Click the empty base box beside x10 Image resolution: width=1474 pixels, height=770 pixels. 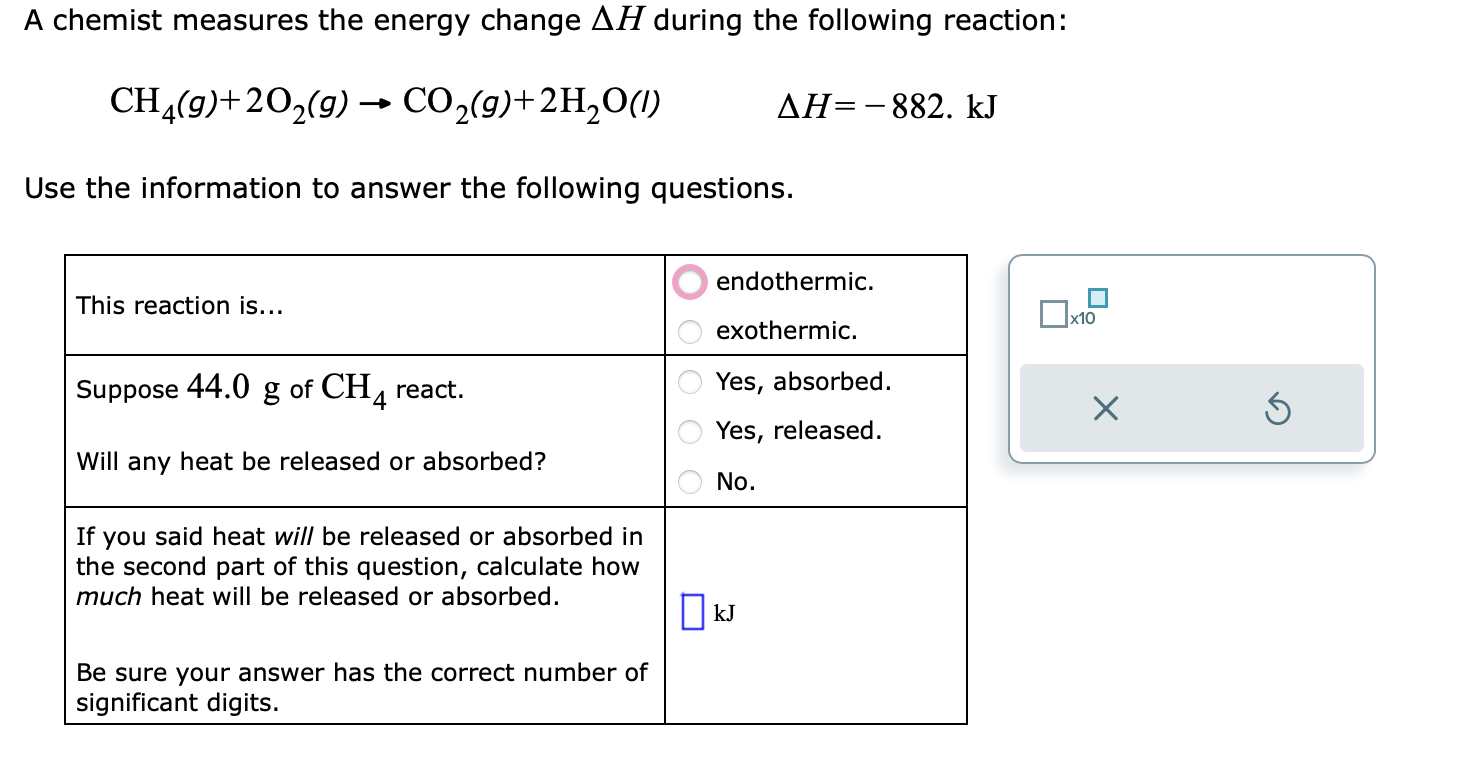point(1055,313)
